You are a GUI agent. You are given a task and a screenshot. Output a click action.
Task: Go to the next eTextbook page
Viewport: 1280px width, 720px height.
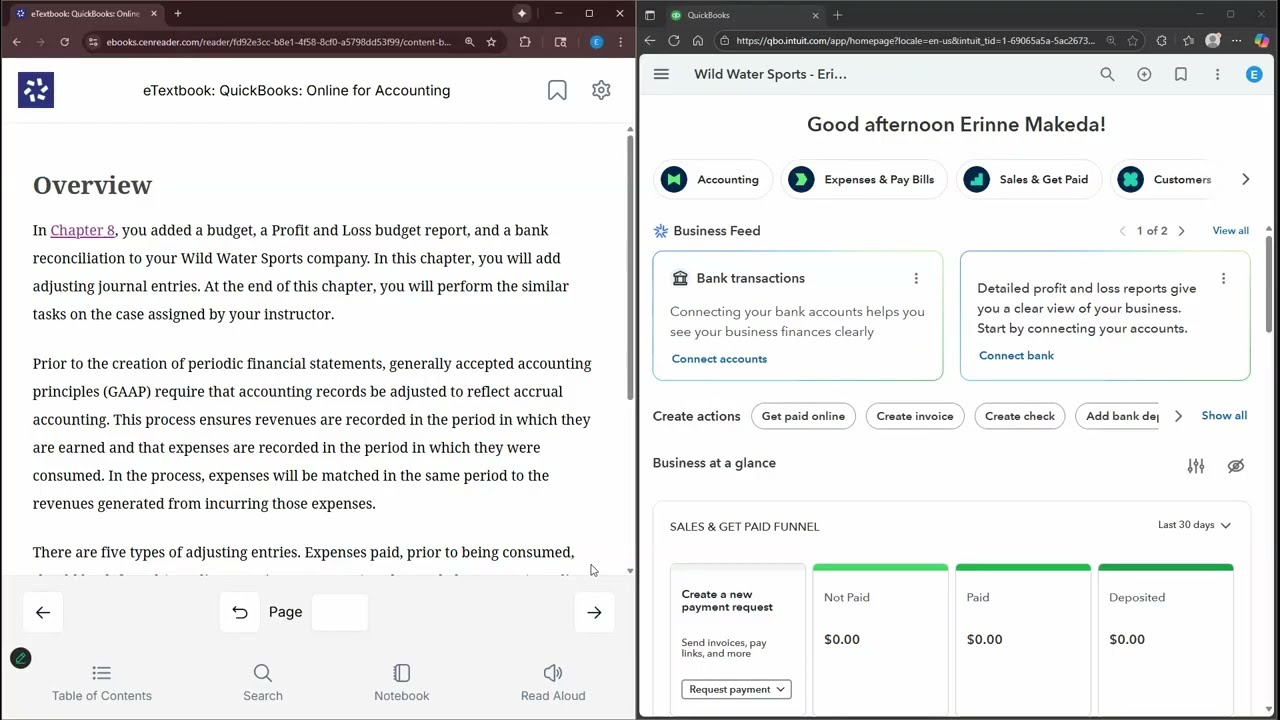click(594, 612)
